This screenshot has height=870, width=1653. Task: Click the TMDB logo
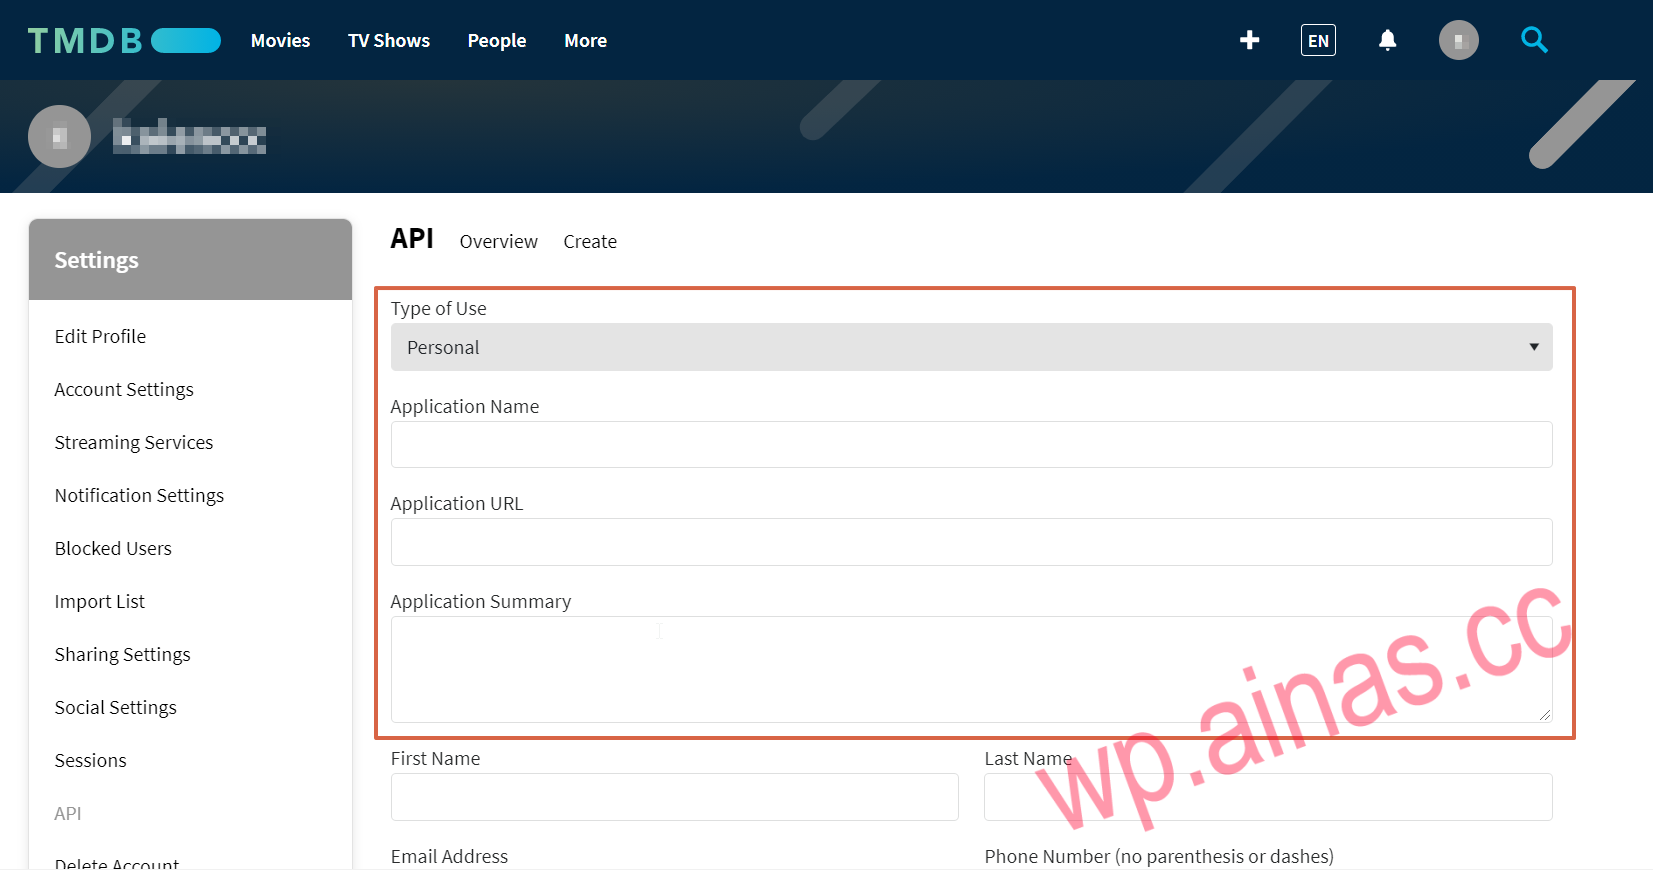click(124, 40)
